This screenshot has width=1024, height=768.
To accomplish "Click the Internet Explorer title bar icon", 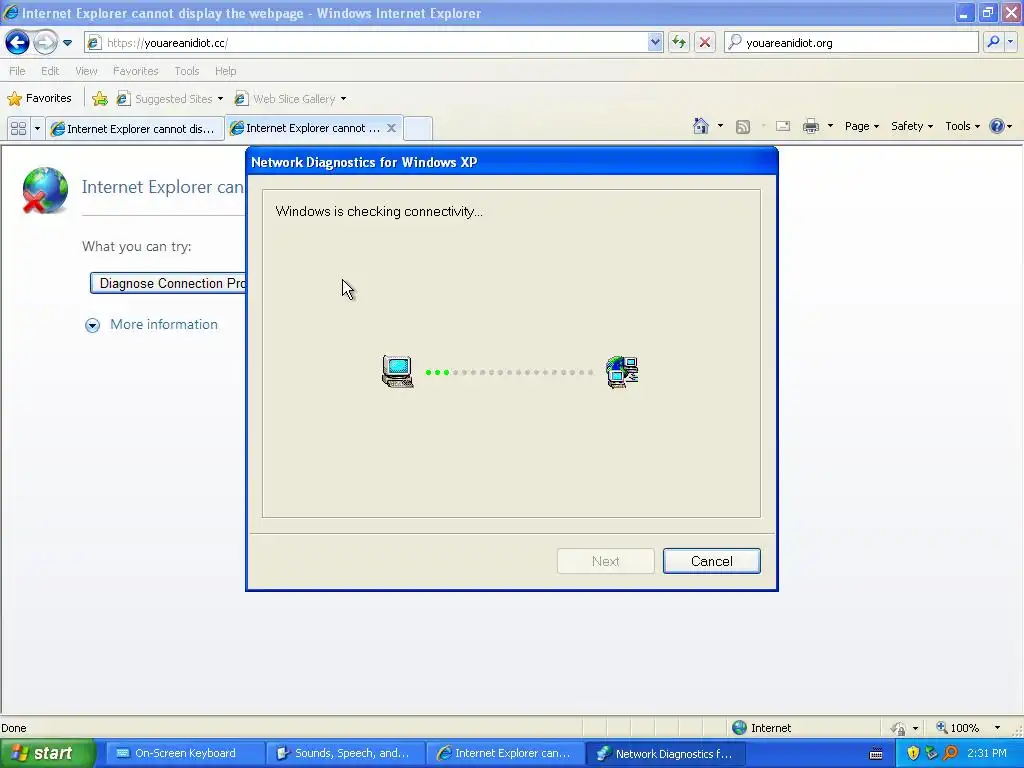I will coord(11,12).
